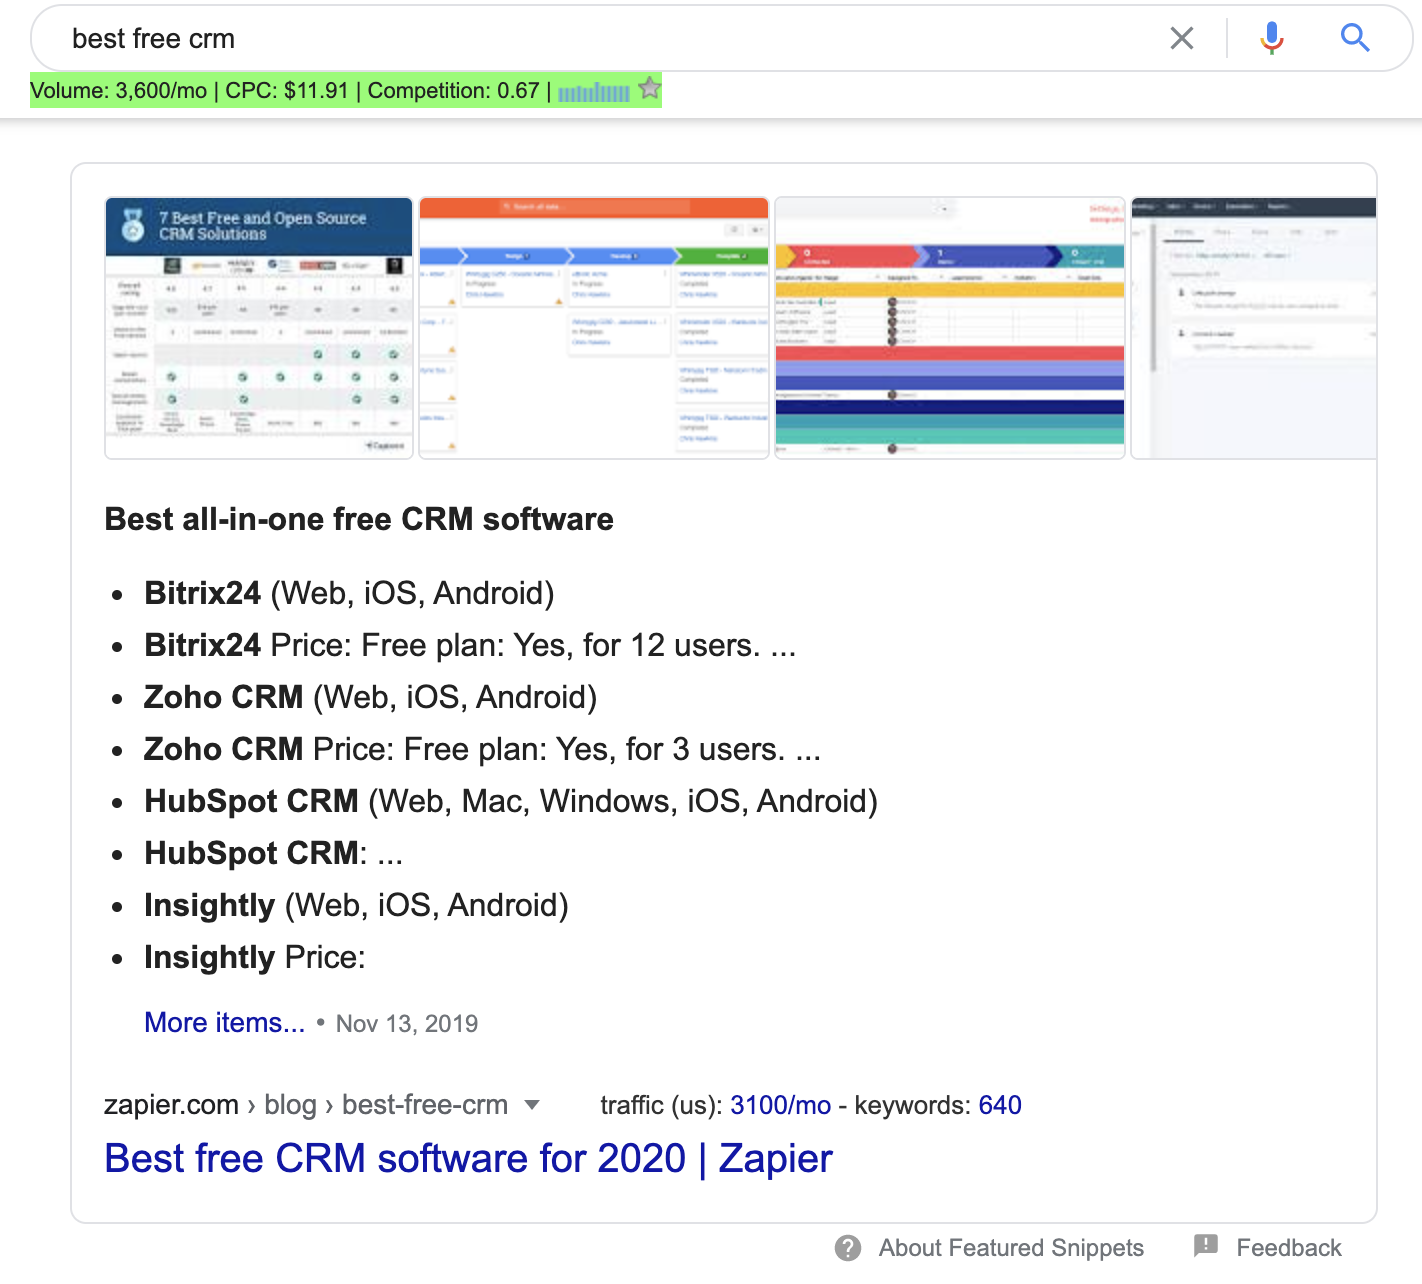Start voice search with the microphone icon

click(1272, 38)
